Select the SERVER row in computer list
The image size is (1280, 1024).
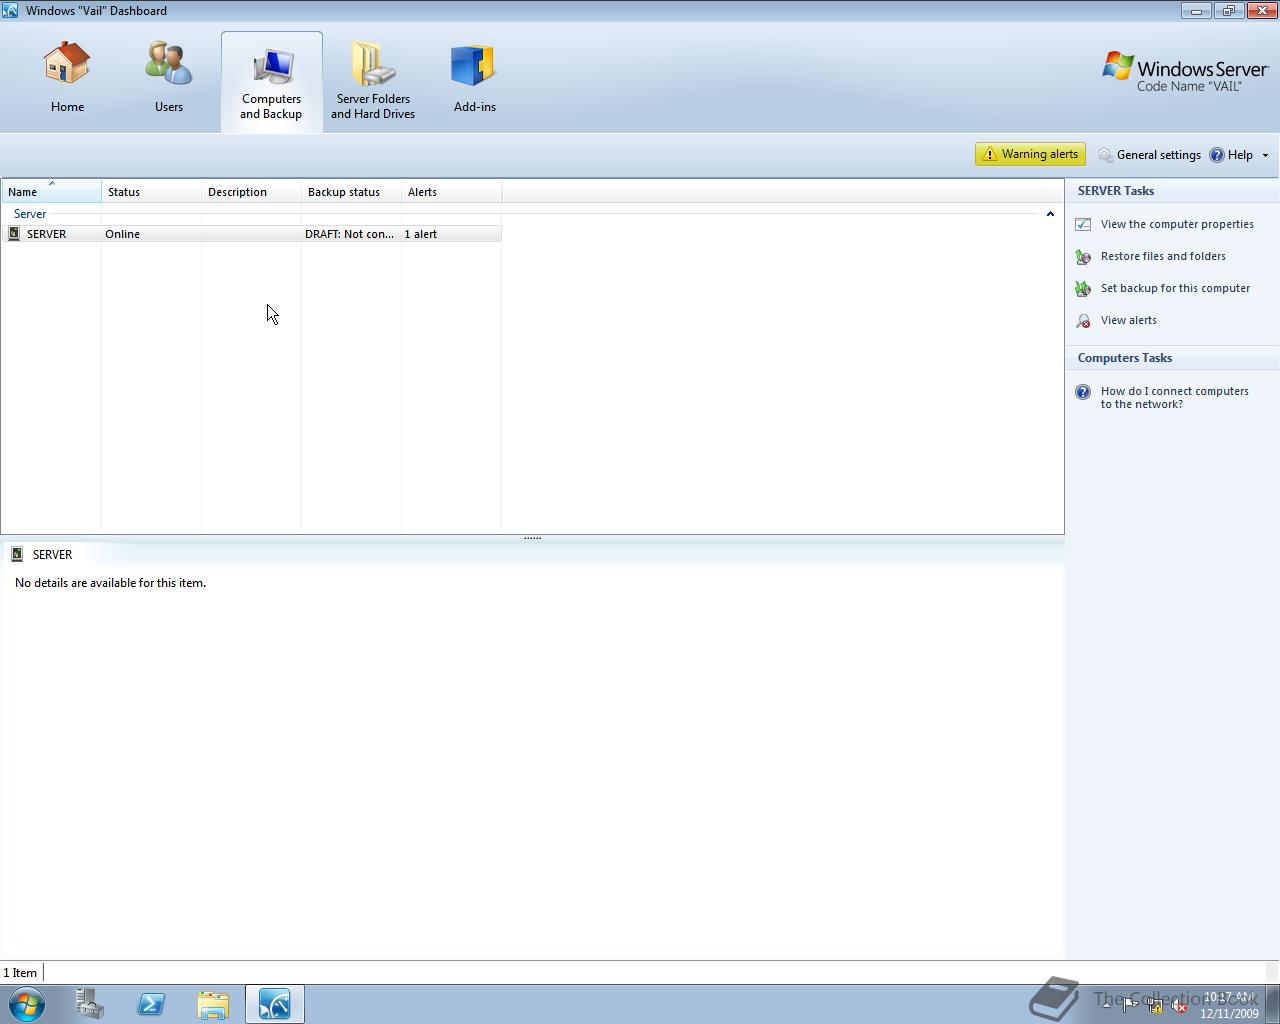251,234
